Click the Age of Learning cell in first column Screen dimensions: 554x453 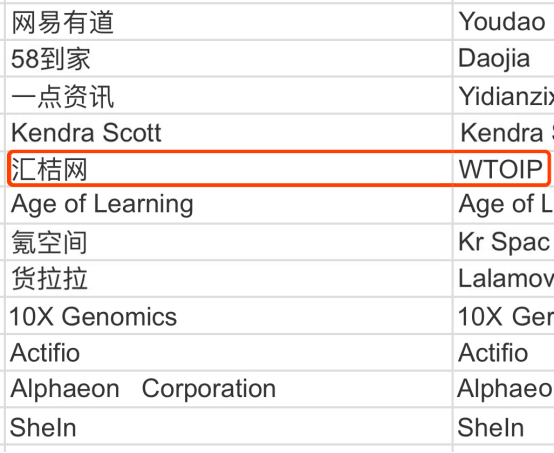[x=229, y=205]
